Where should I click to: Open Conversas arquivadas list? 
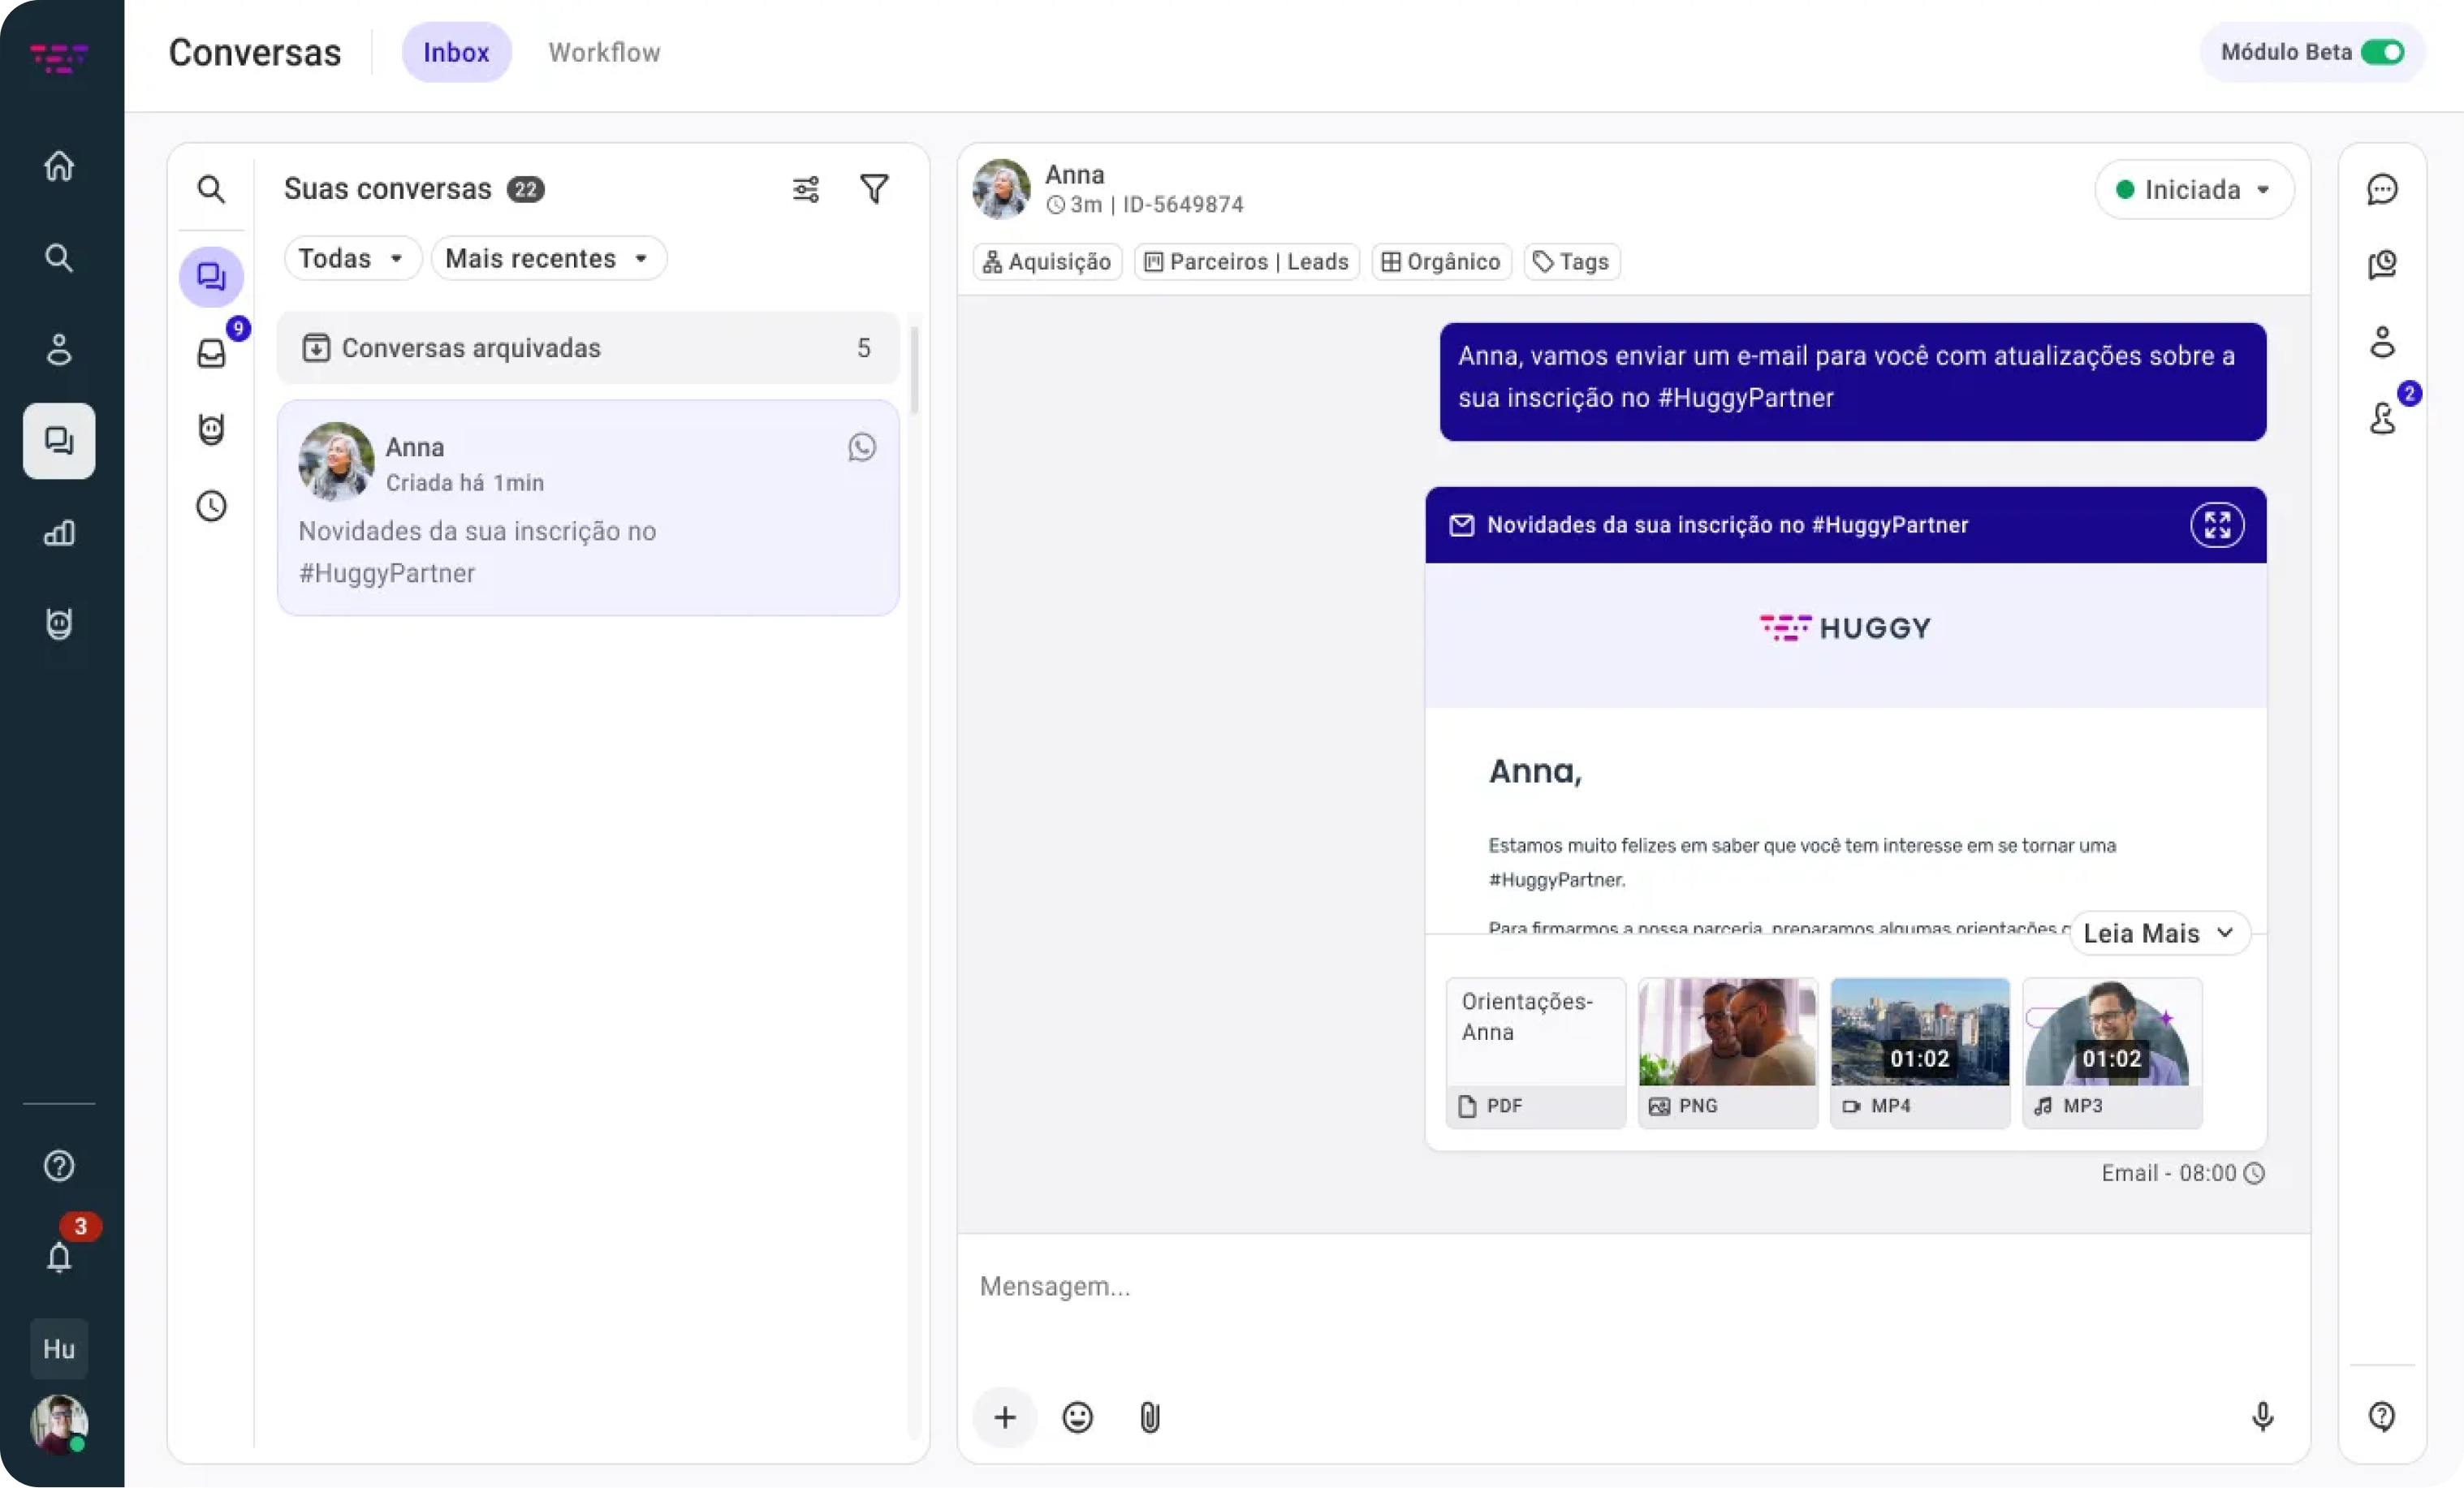(x=588, y=348)
